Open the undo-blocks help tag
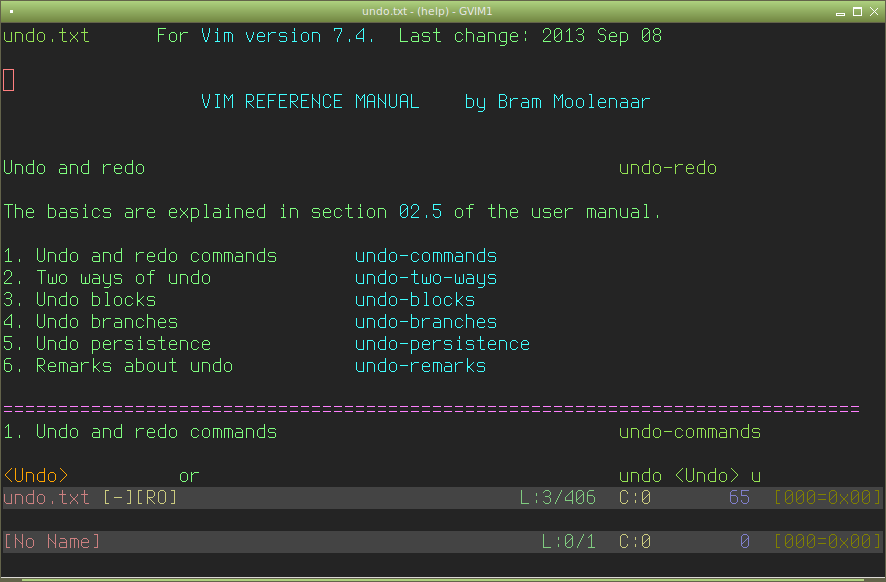Viewport: 886px width, 582px height. point(414,300)
